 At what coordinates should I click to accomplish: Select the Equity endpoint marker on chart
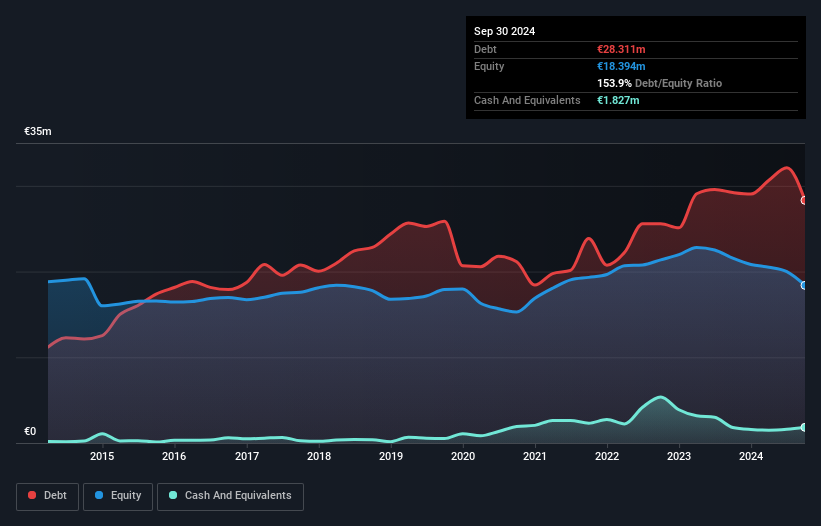tap(804, 285)
